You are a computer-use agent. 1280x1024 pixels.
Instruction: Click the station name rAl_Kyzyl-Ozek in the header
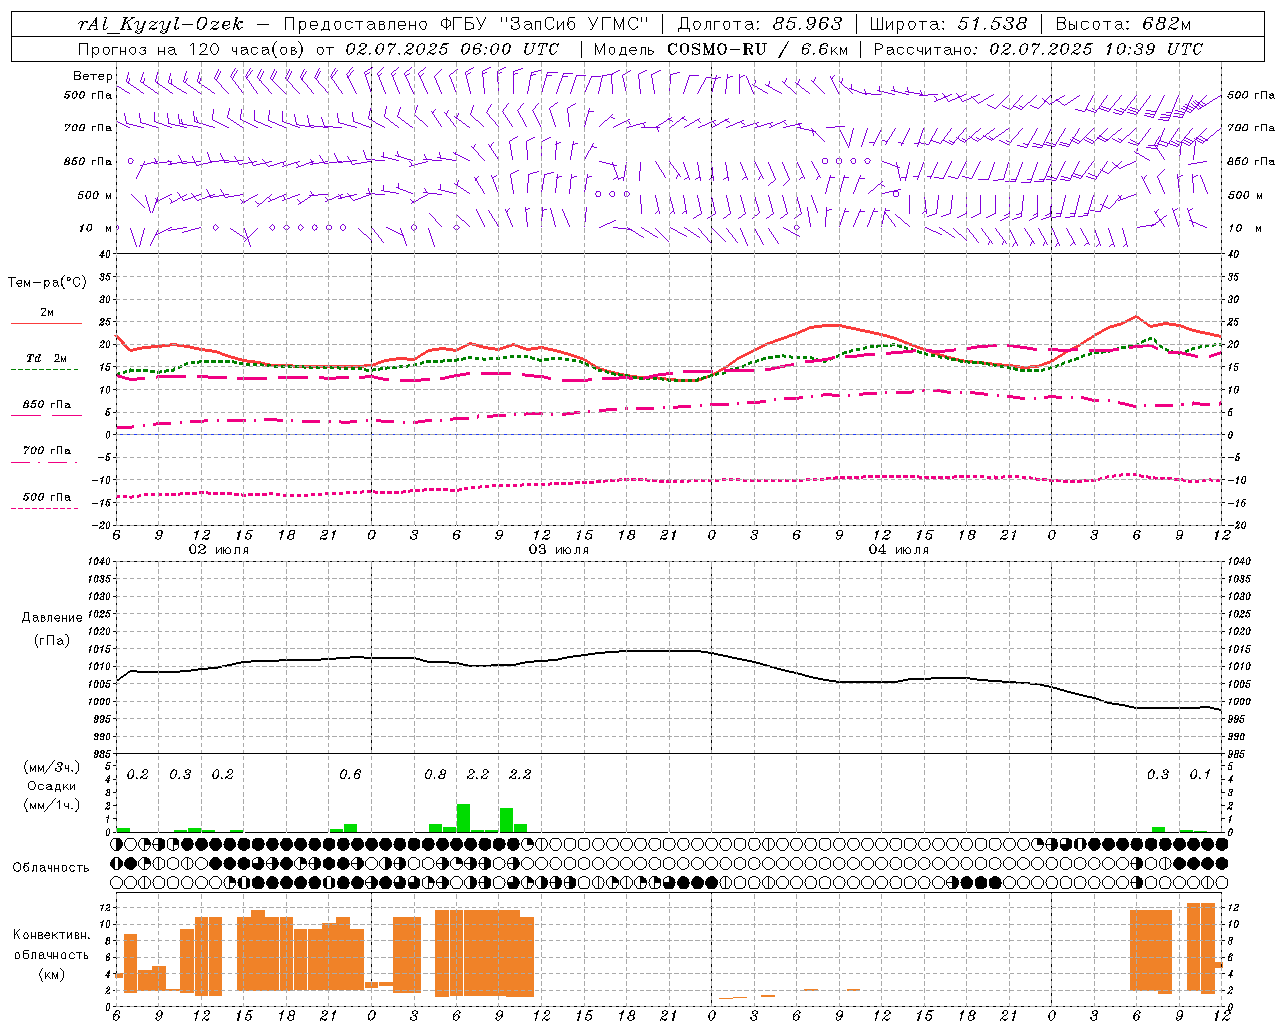click(x=160, y=24)
